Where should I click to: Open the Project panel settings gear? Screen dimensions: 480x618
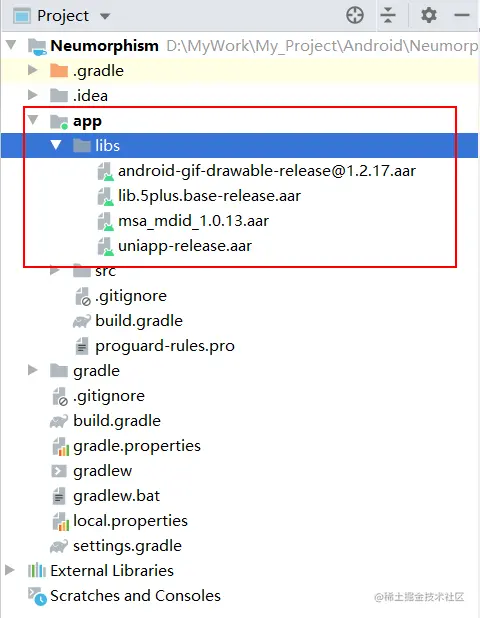tap(428, 16)
